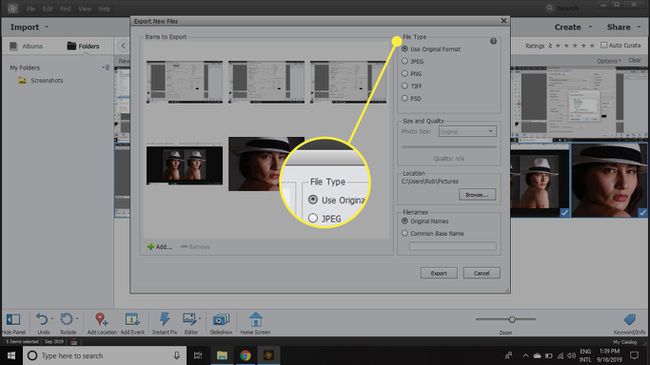Open the Options dropdown under Ratings
This screenshot has width=650, height=365.
point(609,61)
